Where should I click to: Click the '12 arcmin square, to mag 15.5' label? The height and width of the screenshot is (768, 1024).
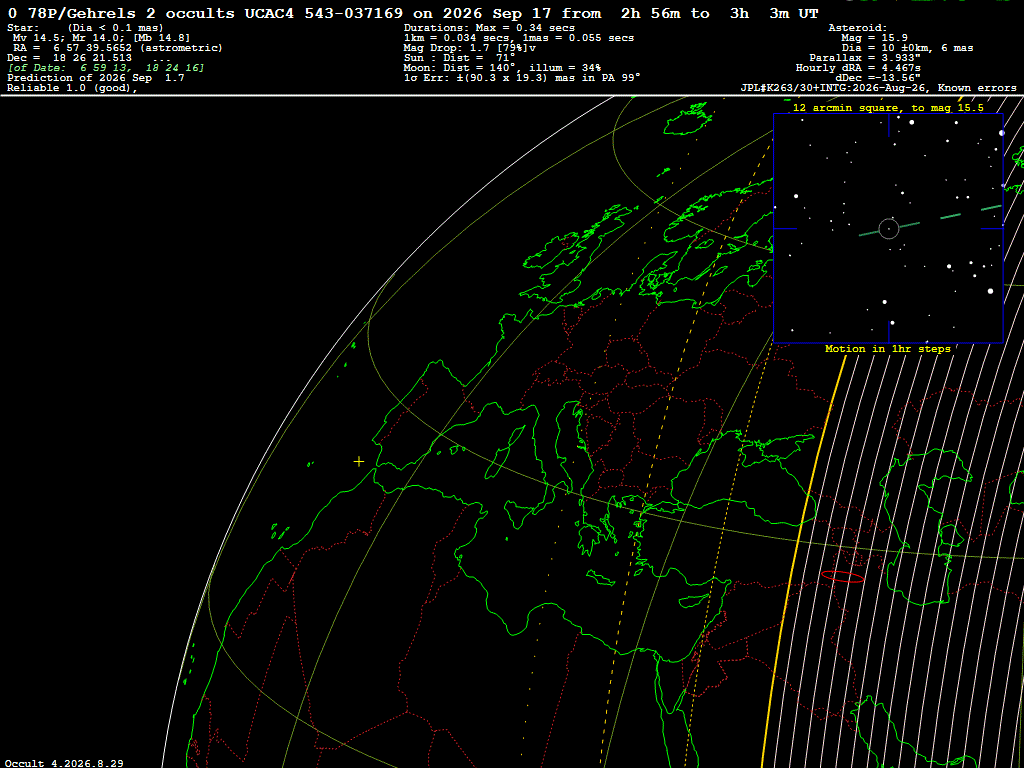tap(888, 108)
